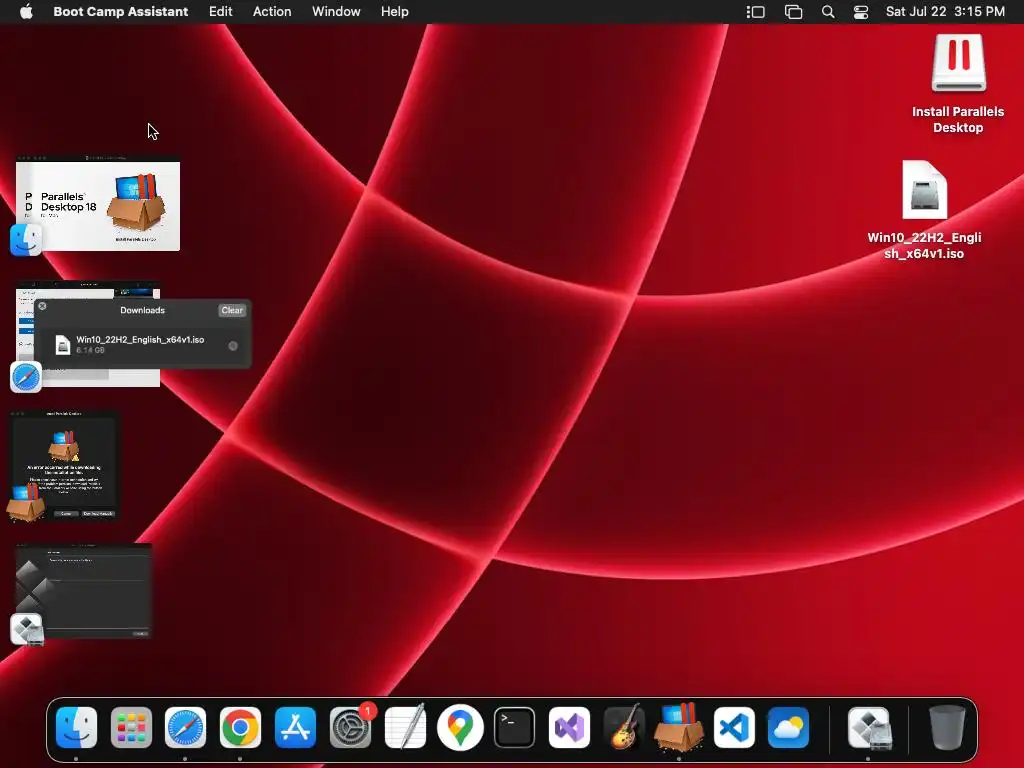Open TextEdit from the Dock
The image size is (1024, 768).
[405, 727]
